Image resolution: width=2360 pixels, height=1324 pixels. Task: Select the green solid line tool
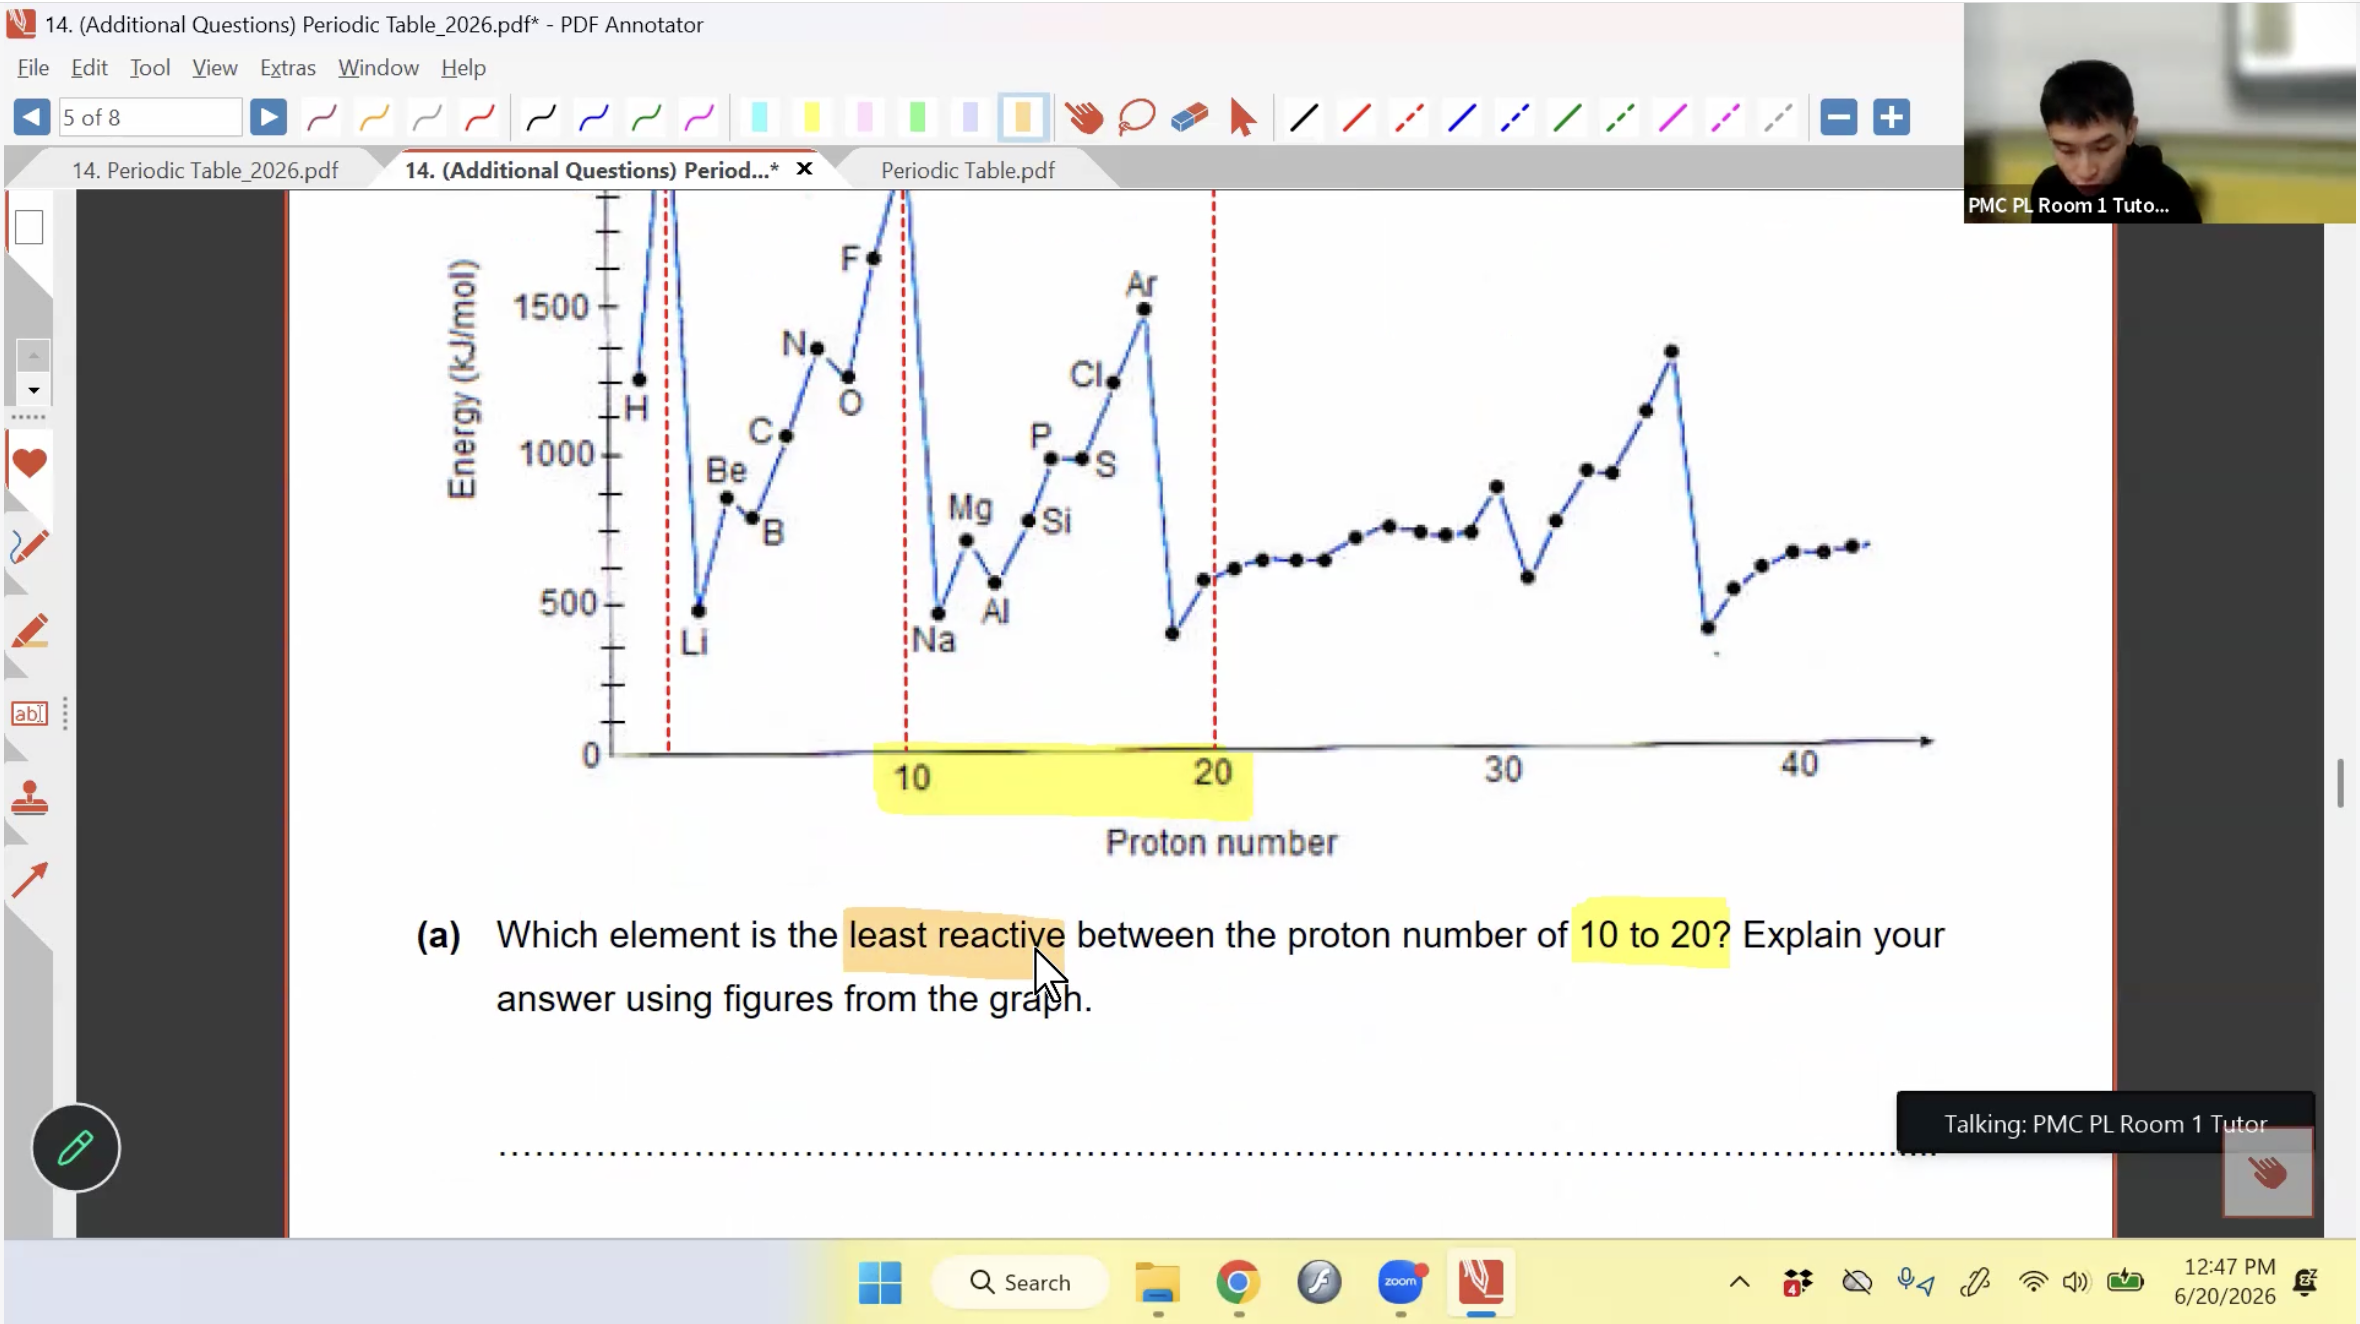click(1568, 118)
